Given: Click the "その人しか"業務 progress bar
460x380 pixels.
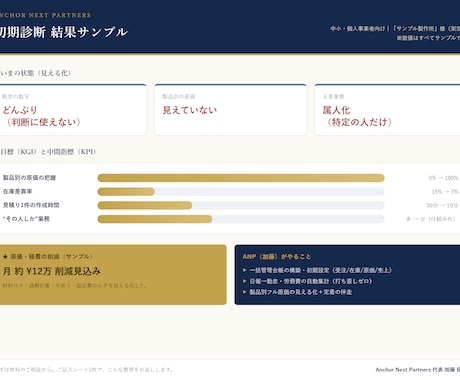Looking at the screenshot, I should (241, 219).
